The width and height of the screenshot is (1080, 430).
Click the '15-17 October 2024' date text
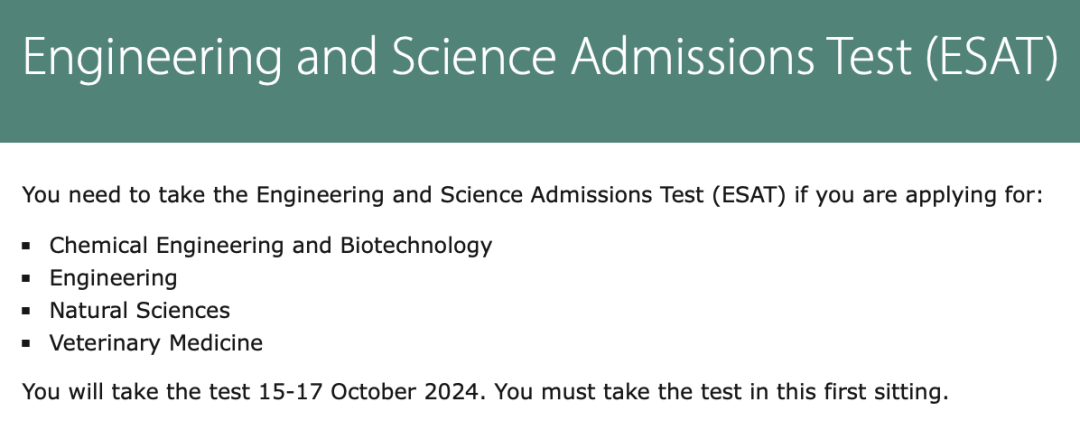(368, 392)
